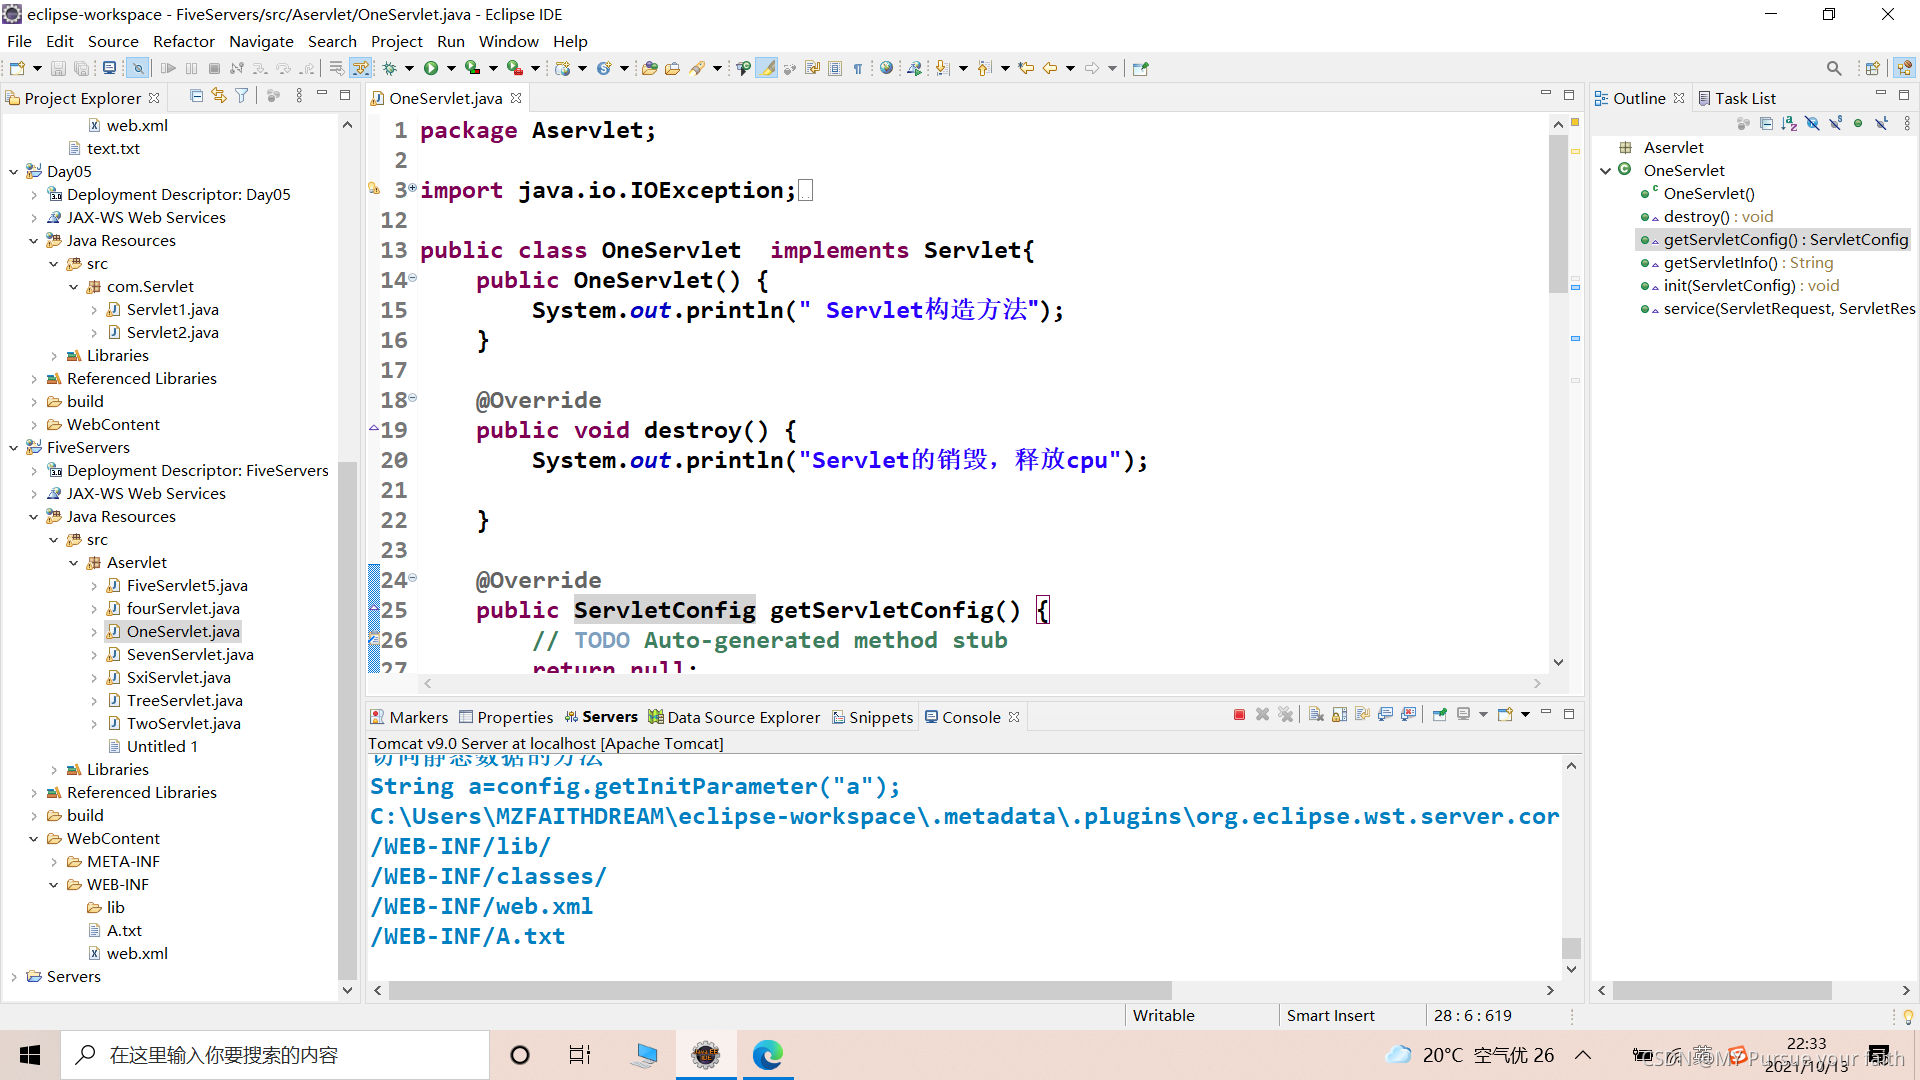Image resolution: width=1920 pixels, height=1080 pixels.
Task: Expand the Servers project node
Action: [14, 977]
